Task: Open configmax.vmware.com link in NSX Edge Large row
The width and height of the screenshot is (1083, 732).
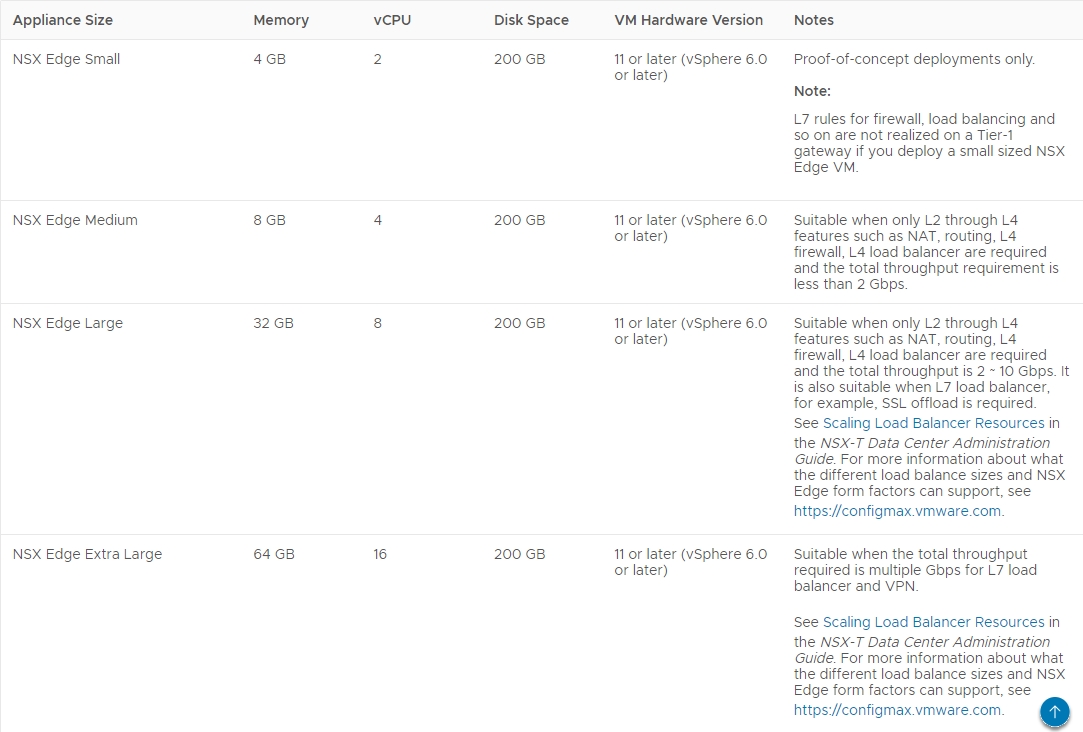Action: pos(897,511)
